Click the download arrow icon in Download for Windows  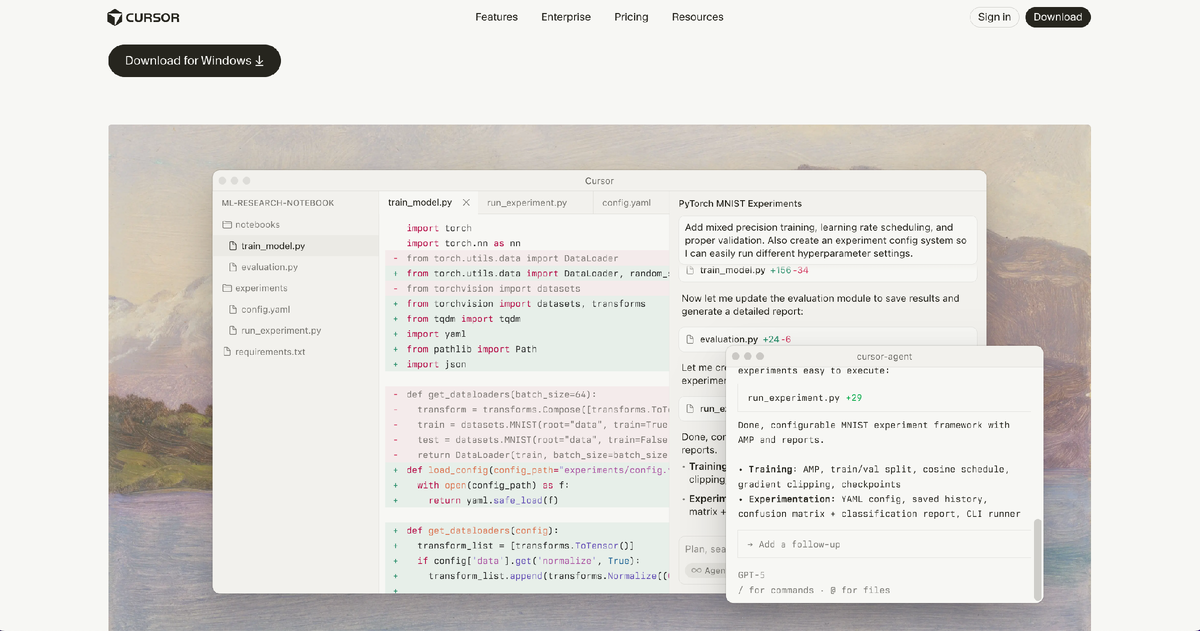[260, 61]
